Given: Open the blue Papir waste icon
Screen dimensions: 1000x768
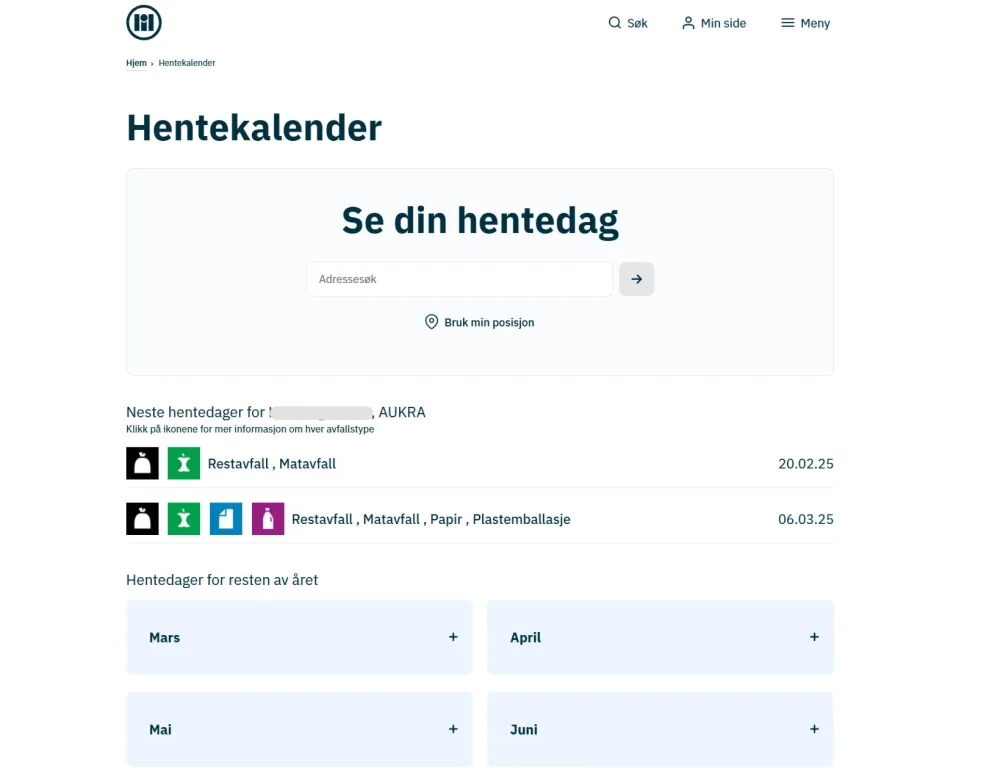Looking at the screenshot, I should click(226, 519).
